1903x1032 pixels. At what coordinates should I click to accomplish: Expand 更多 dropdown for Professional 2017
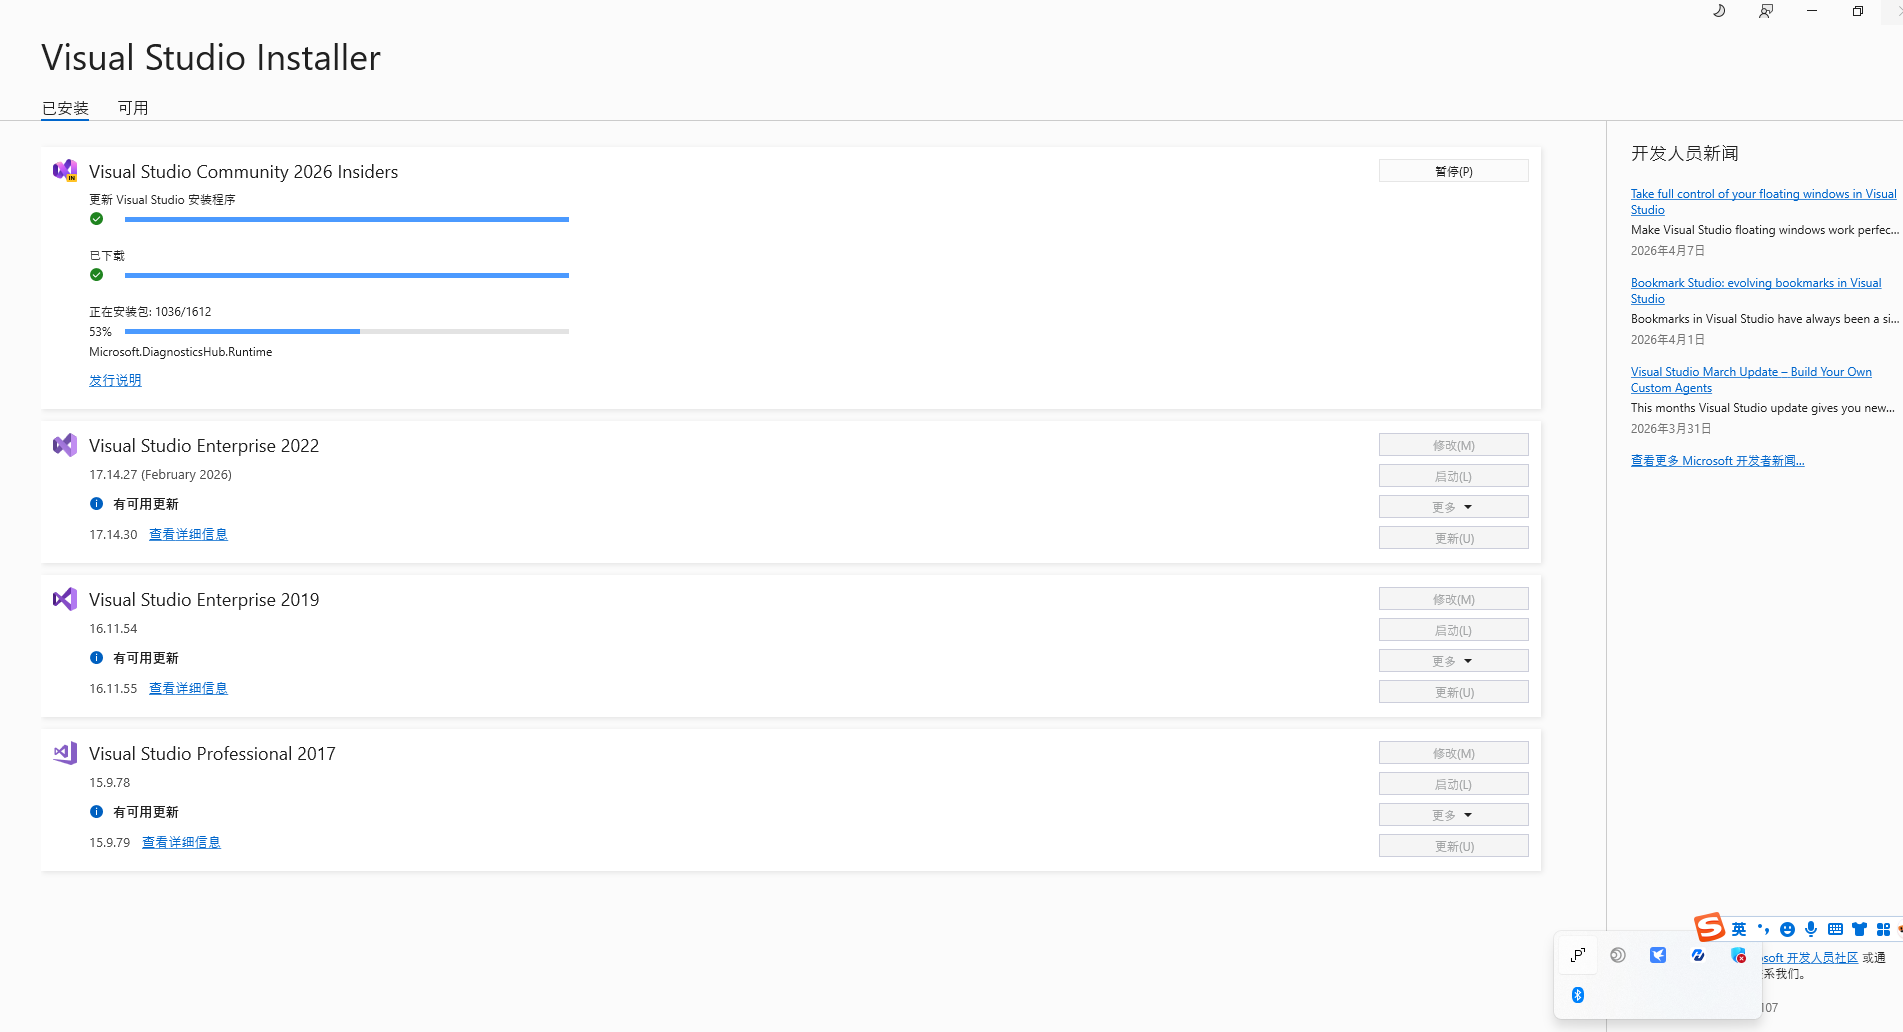[1453, 815]
